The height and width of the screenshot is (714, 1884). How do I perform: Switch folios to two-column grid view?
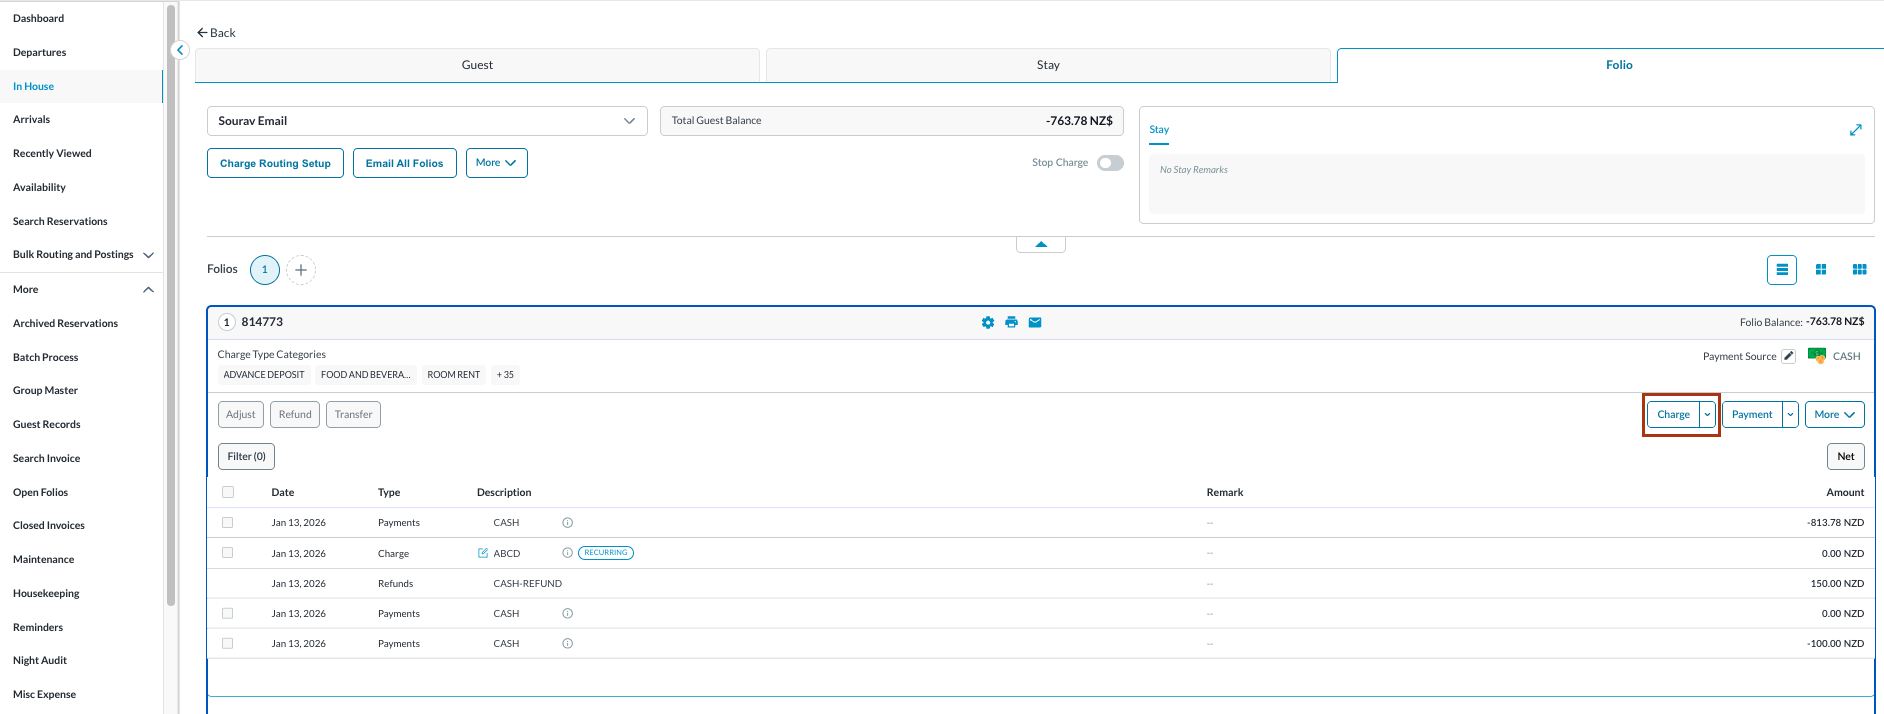point(1820,270)
